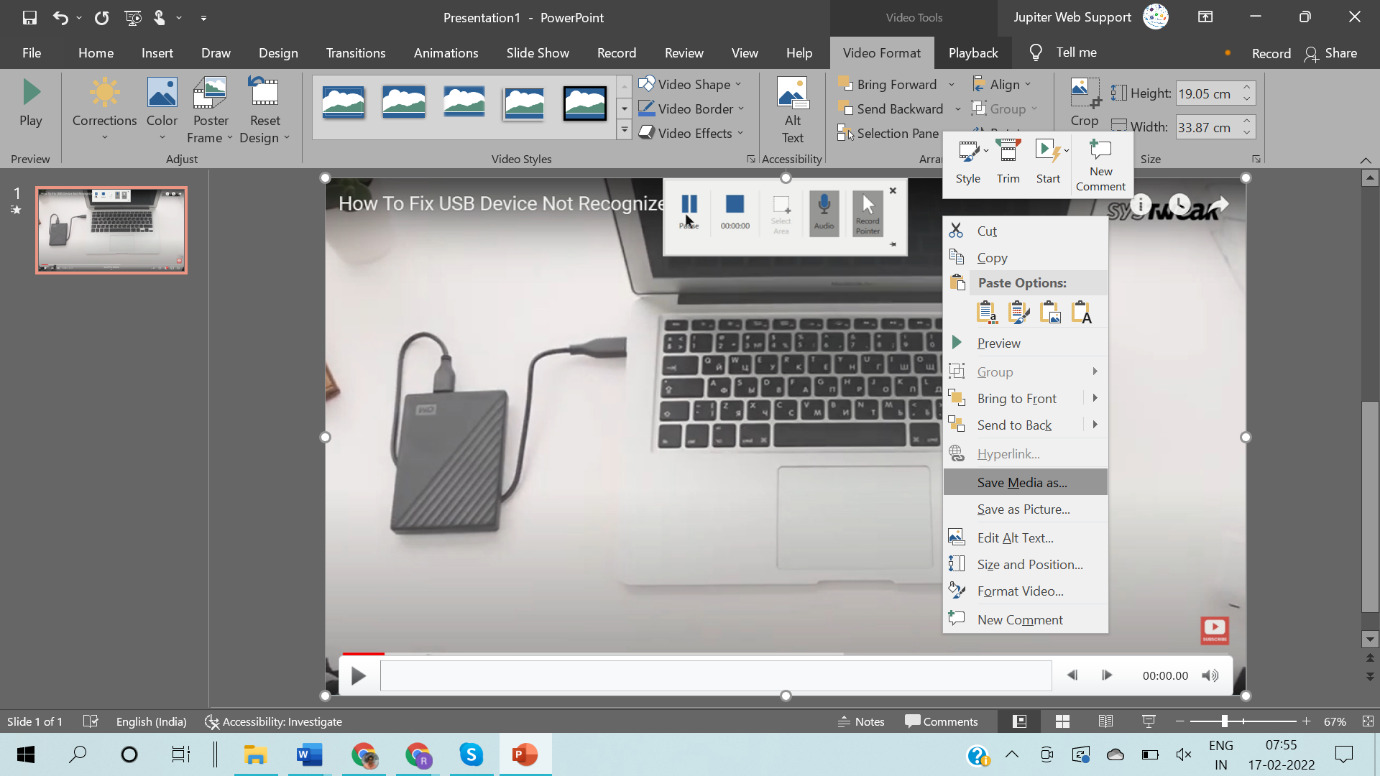Open Style gallery in mini toolbar
Screen dimensions: 1380x776
968,162
